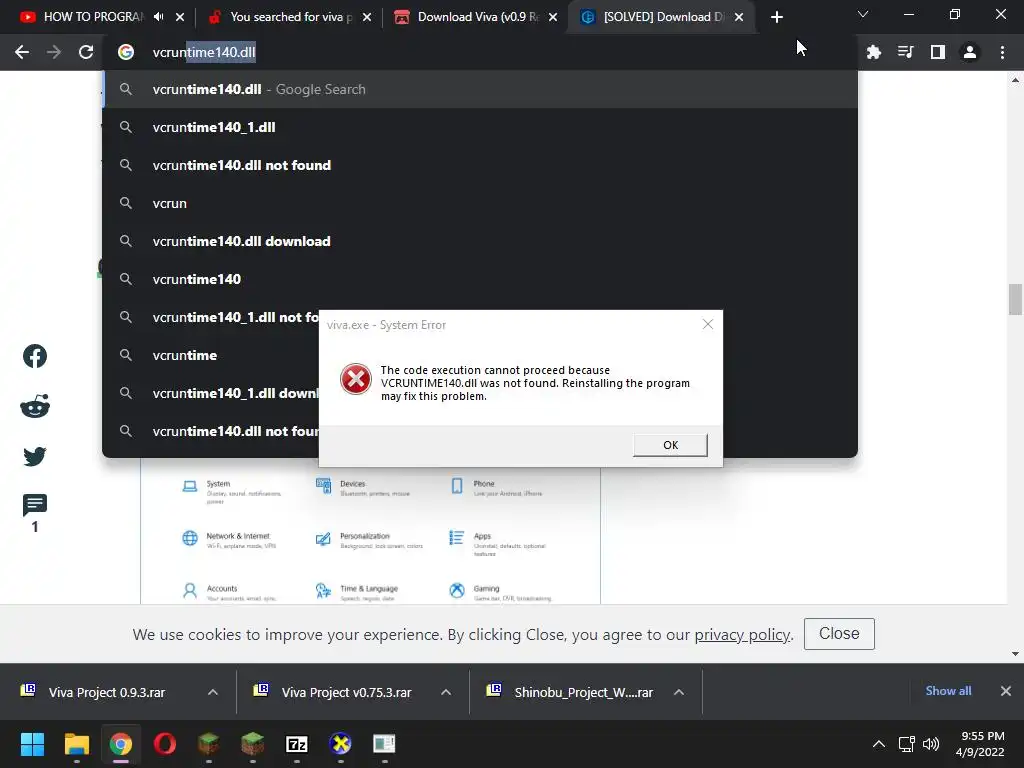This screenshot has height=768, width=1024.
Task: Show all downloads
Action: (948, 691)
